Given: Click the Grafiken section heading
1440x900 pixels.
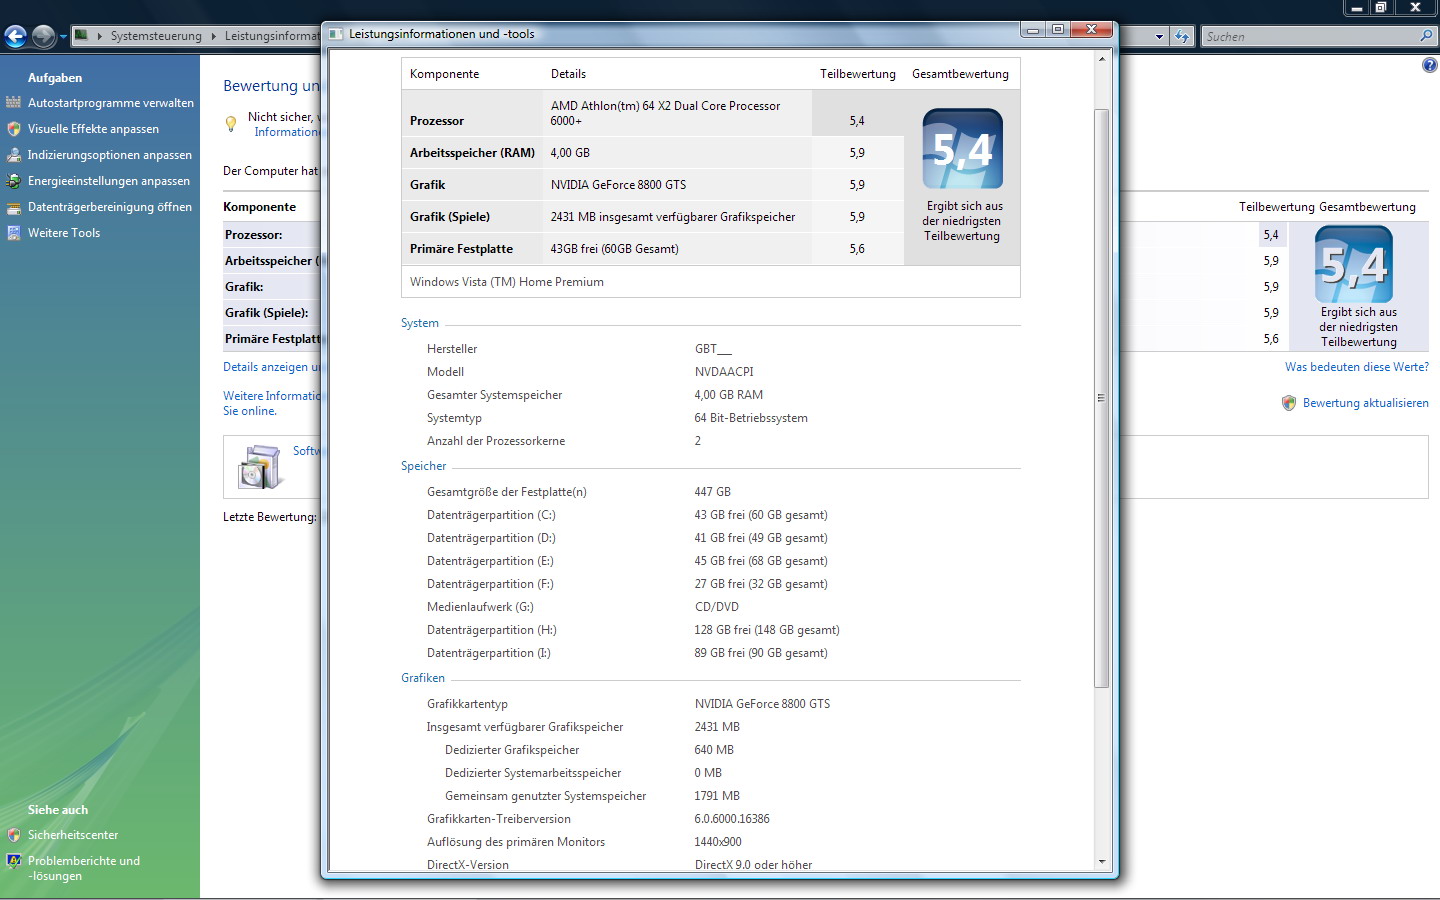Looking at the screenshot, I should click(x=423, y=678).
